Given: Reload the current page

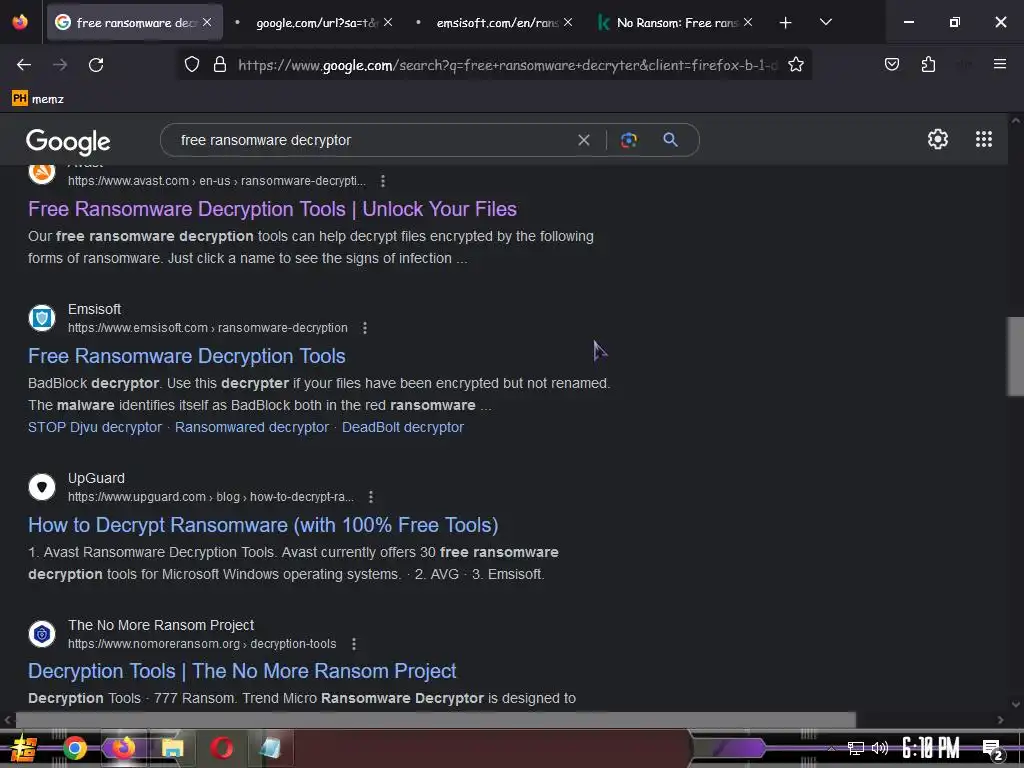Looking at the screenshot, I should click(96, 65).
